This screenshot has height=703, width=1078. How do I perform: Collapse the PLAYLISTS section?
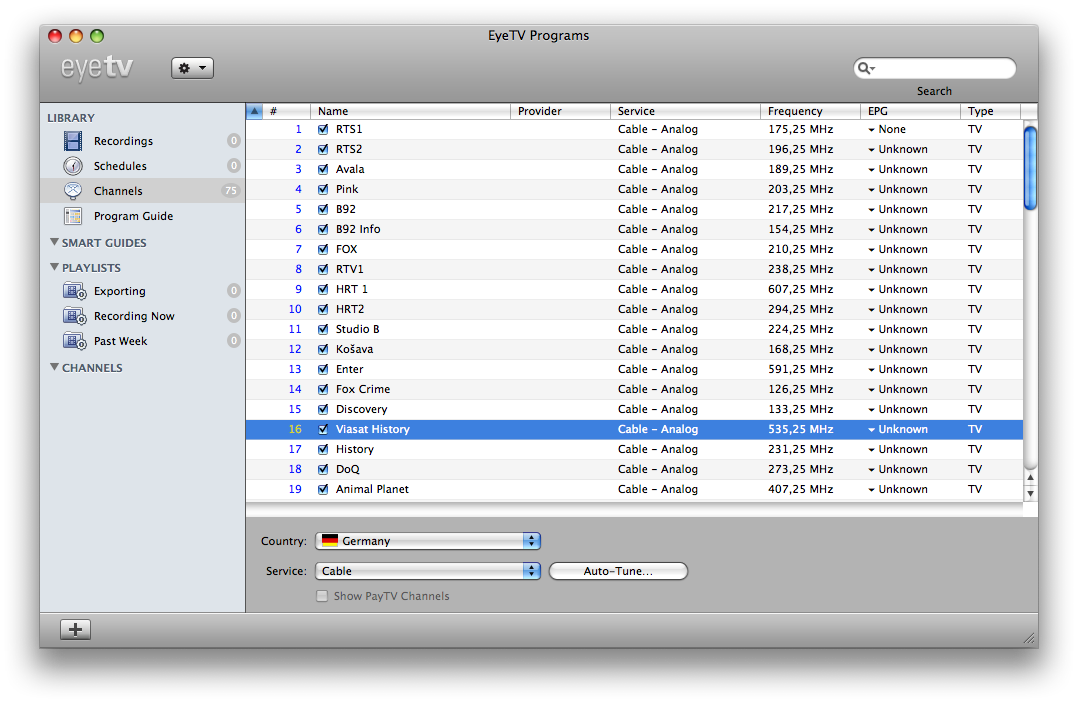pos(54,267)
